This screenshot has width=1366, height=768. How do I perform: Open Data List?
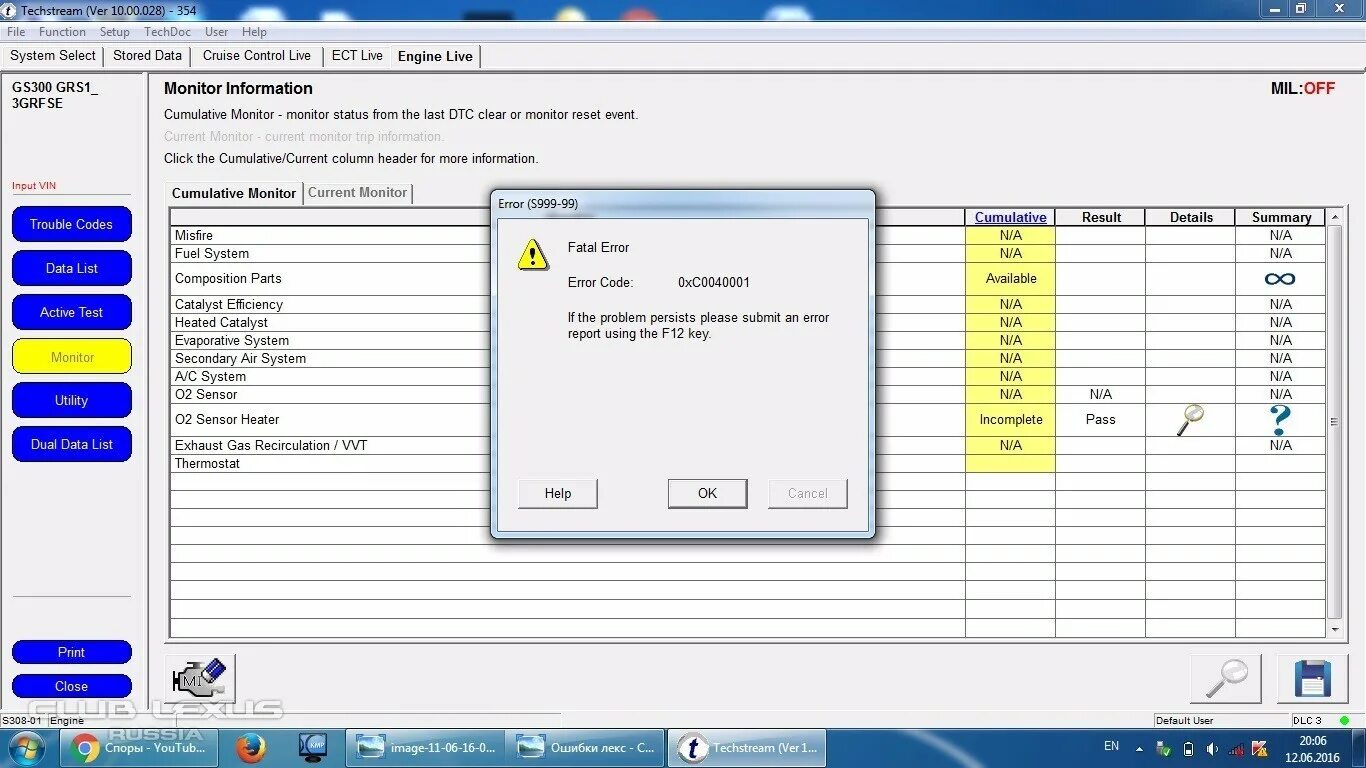(71, 268)
